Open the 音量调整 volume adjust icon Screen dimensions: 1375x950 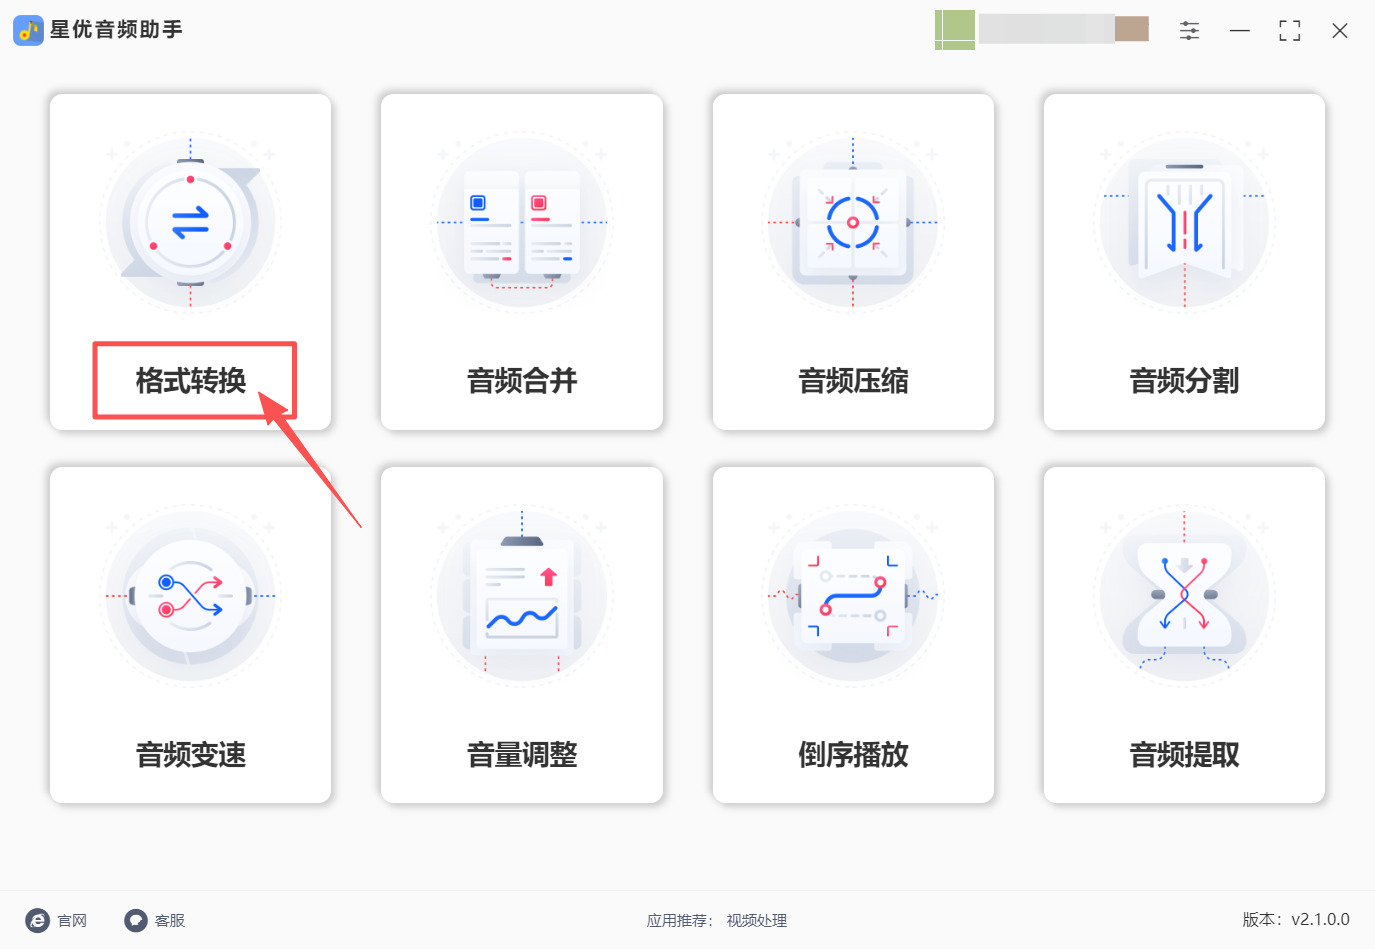(x=522, y=596)
